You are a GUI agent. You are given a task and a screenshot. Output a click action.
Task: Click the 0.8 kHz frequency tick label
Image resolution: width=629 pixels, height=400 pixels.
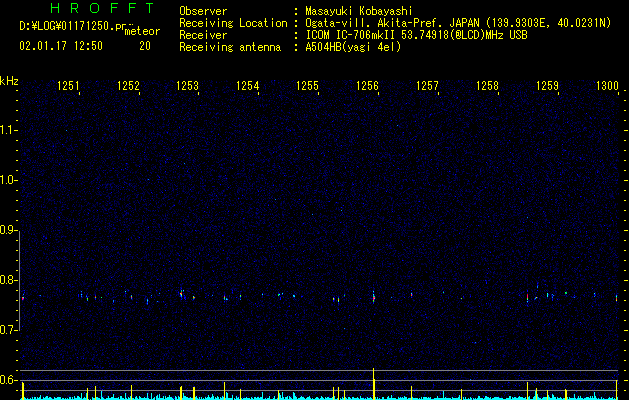(x=9, y=280)
